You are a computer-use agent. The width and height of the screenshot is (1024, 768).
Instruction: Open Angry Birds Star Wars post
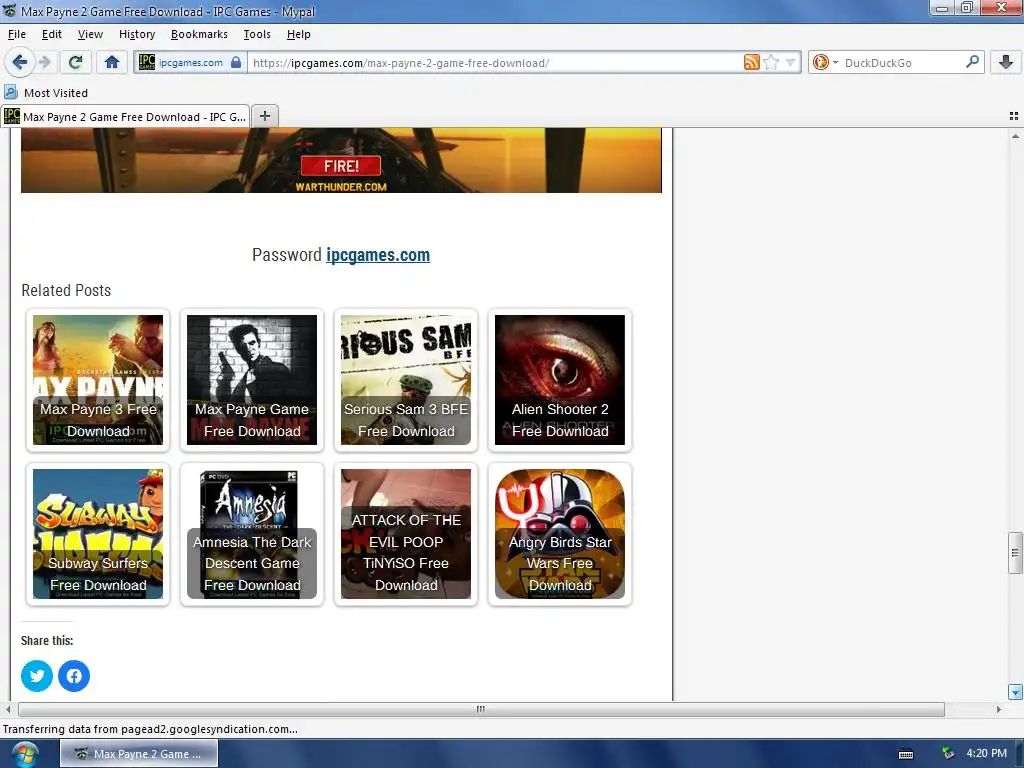(x=560, y=534)
